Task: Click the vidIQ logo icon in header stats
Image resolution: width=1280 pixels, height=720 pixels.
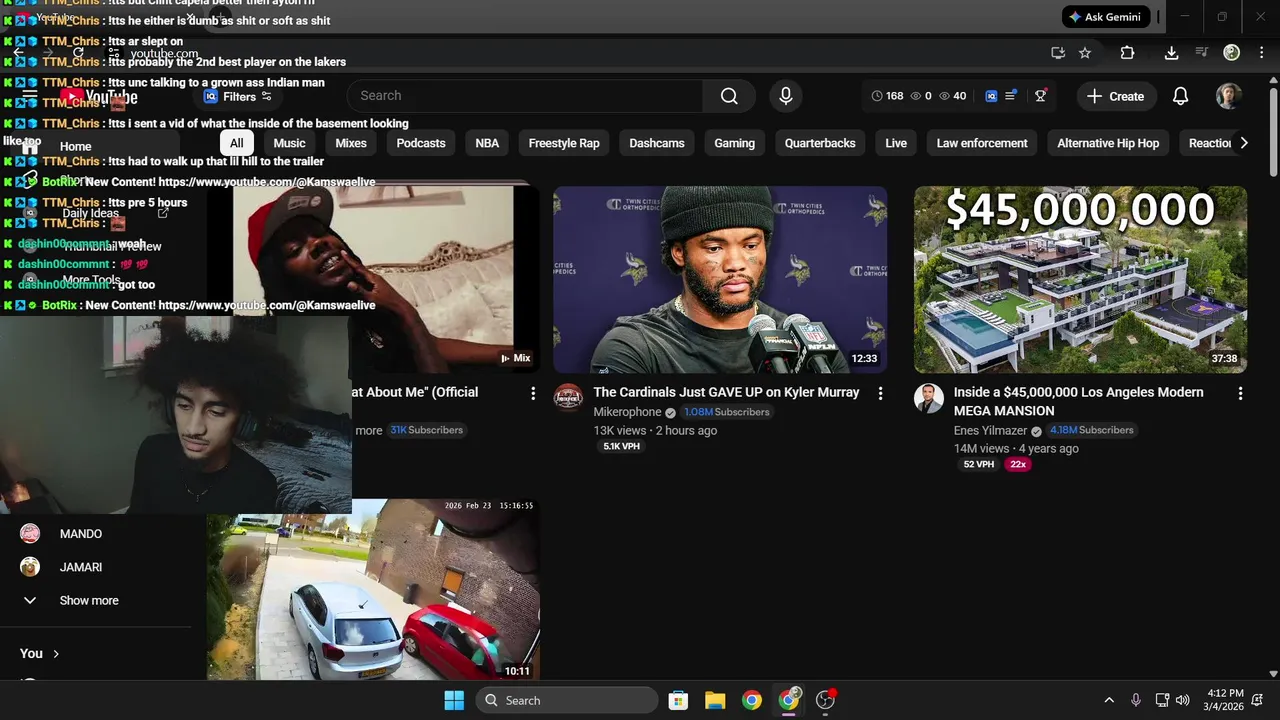Action: 991,96
